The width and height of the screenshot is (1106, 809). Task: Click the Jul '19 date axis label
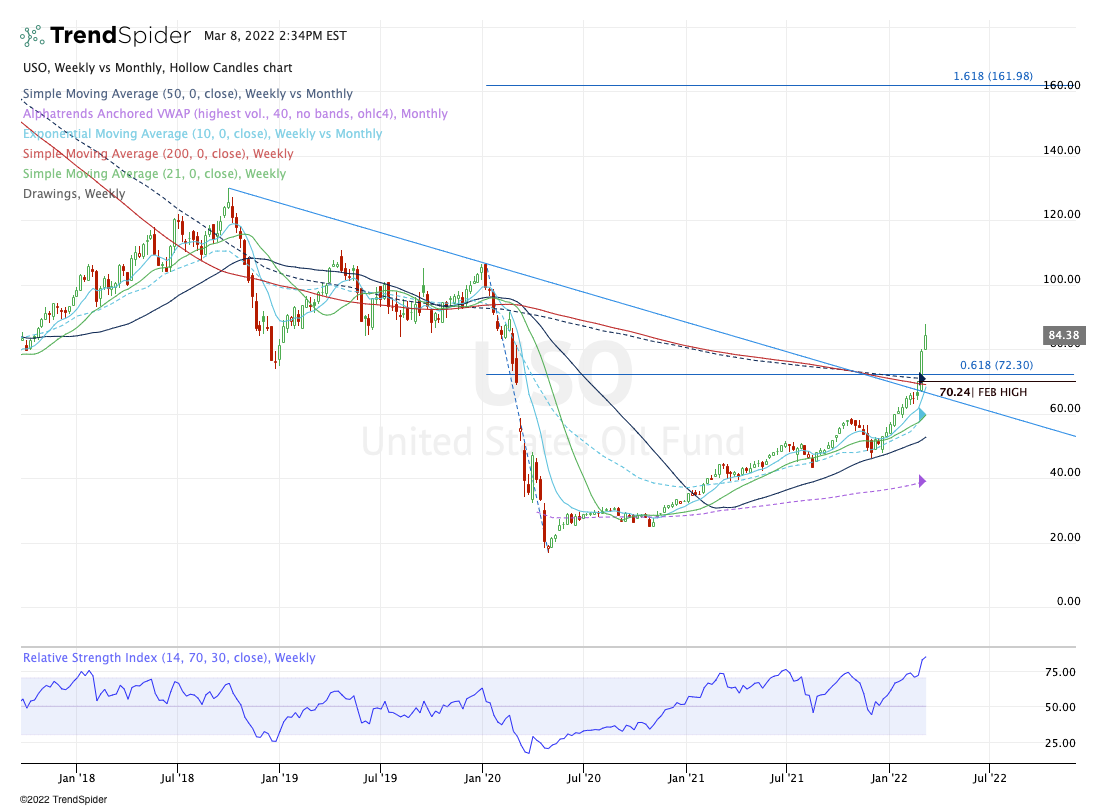click(x=380, y=779)
